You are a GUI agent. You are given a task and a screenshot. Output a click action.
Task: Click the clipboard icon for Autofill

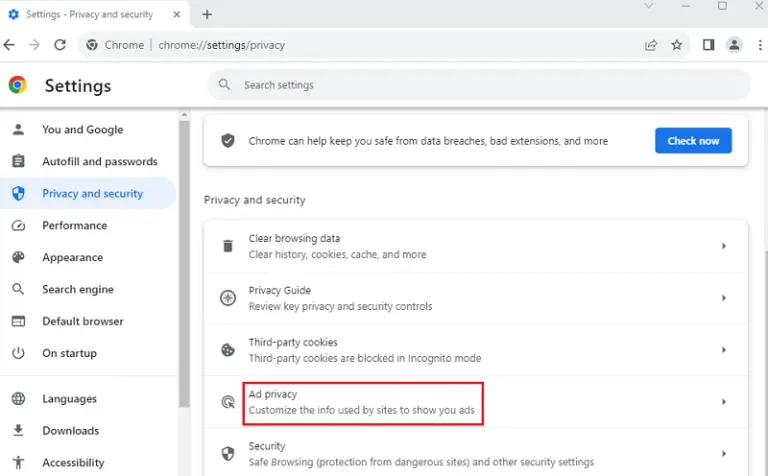[x=18, y=161]
